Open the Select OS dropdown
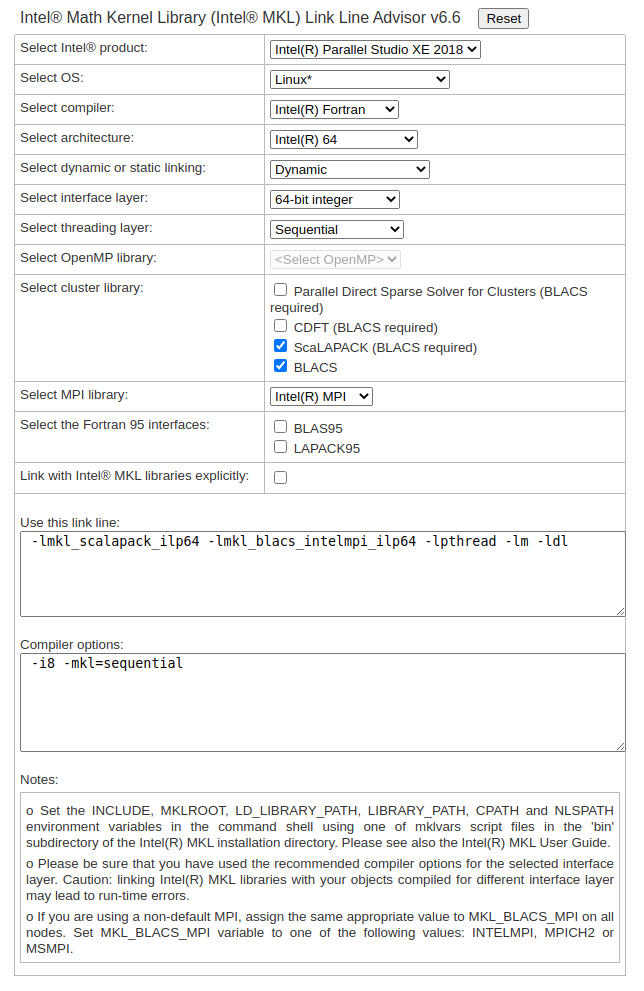Screen dimensions: 644x991 (x=360, y=80)
